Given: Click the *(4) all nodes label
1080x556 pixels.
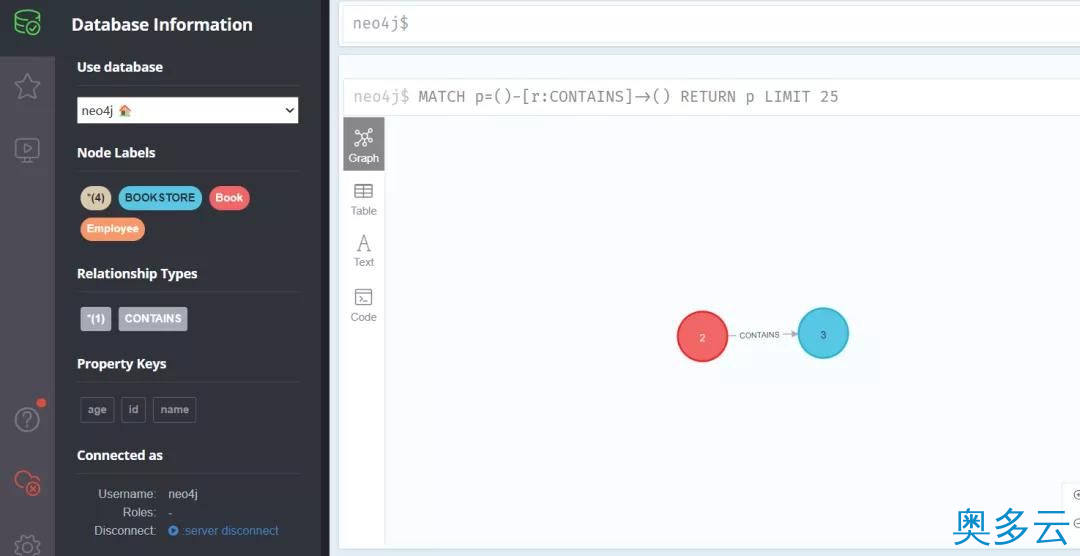Looking at the screenshot, I should click(x=96, y=198).
